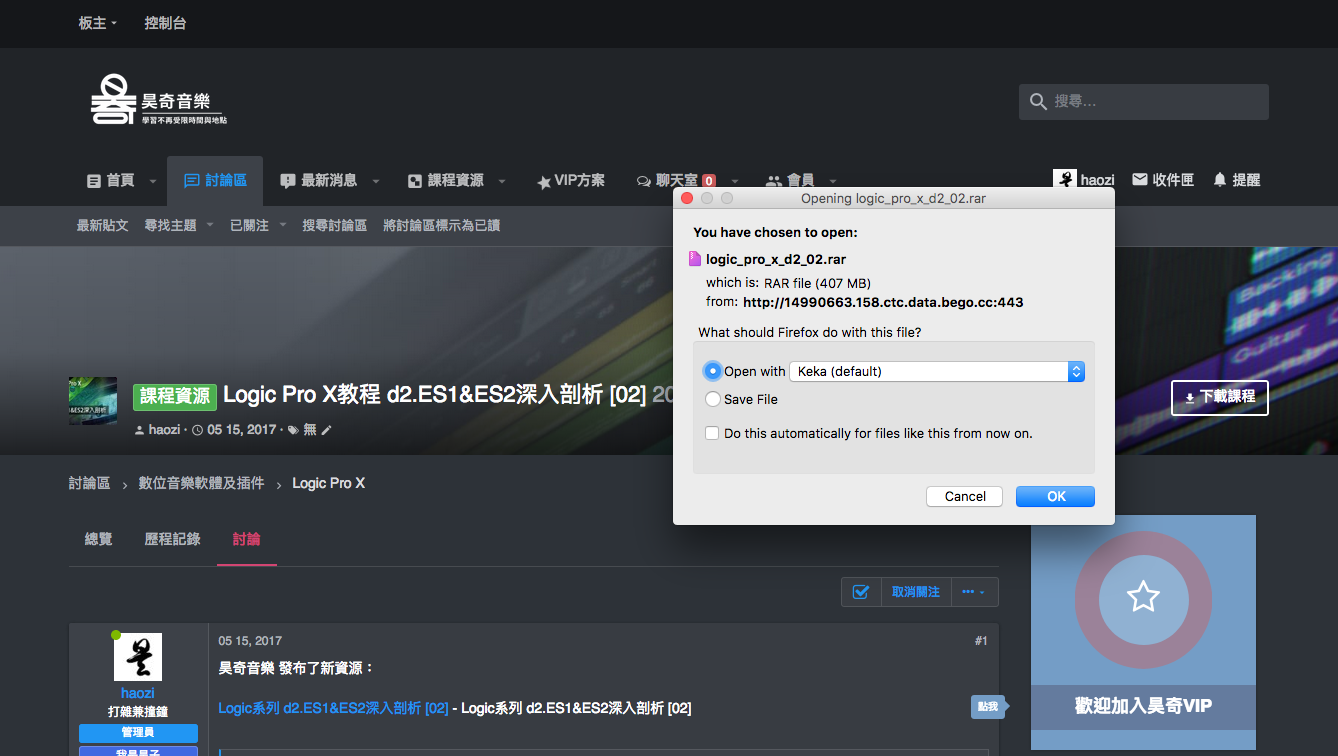
Task: Click the 討論區 breadcrumb link
Action: pos(89,483)
